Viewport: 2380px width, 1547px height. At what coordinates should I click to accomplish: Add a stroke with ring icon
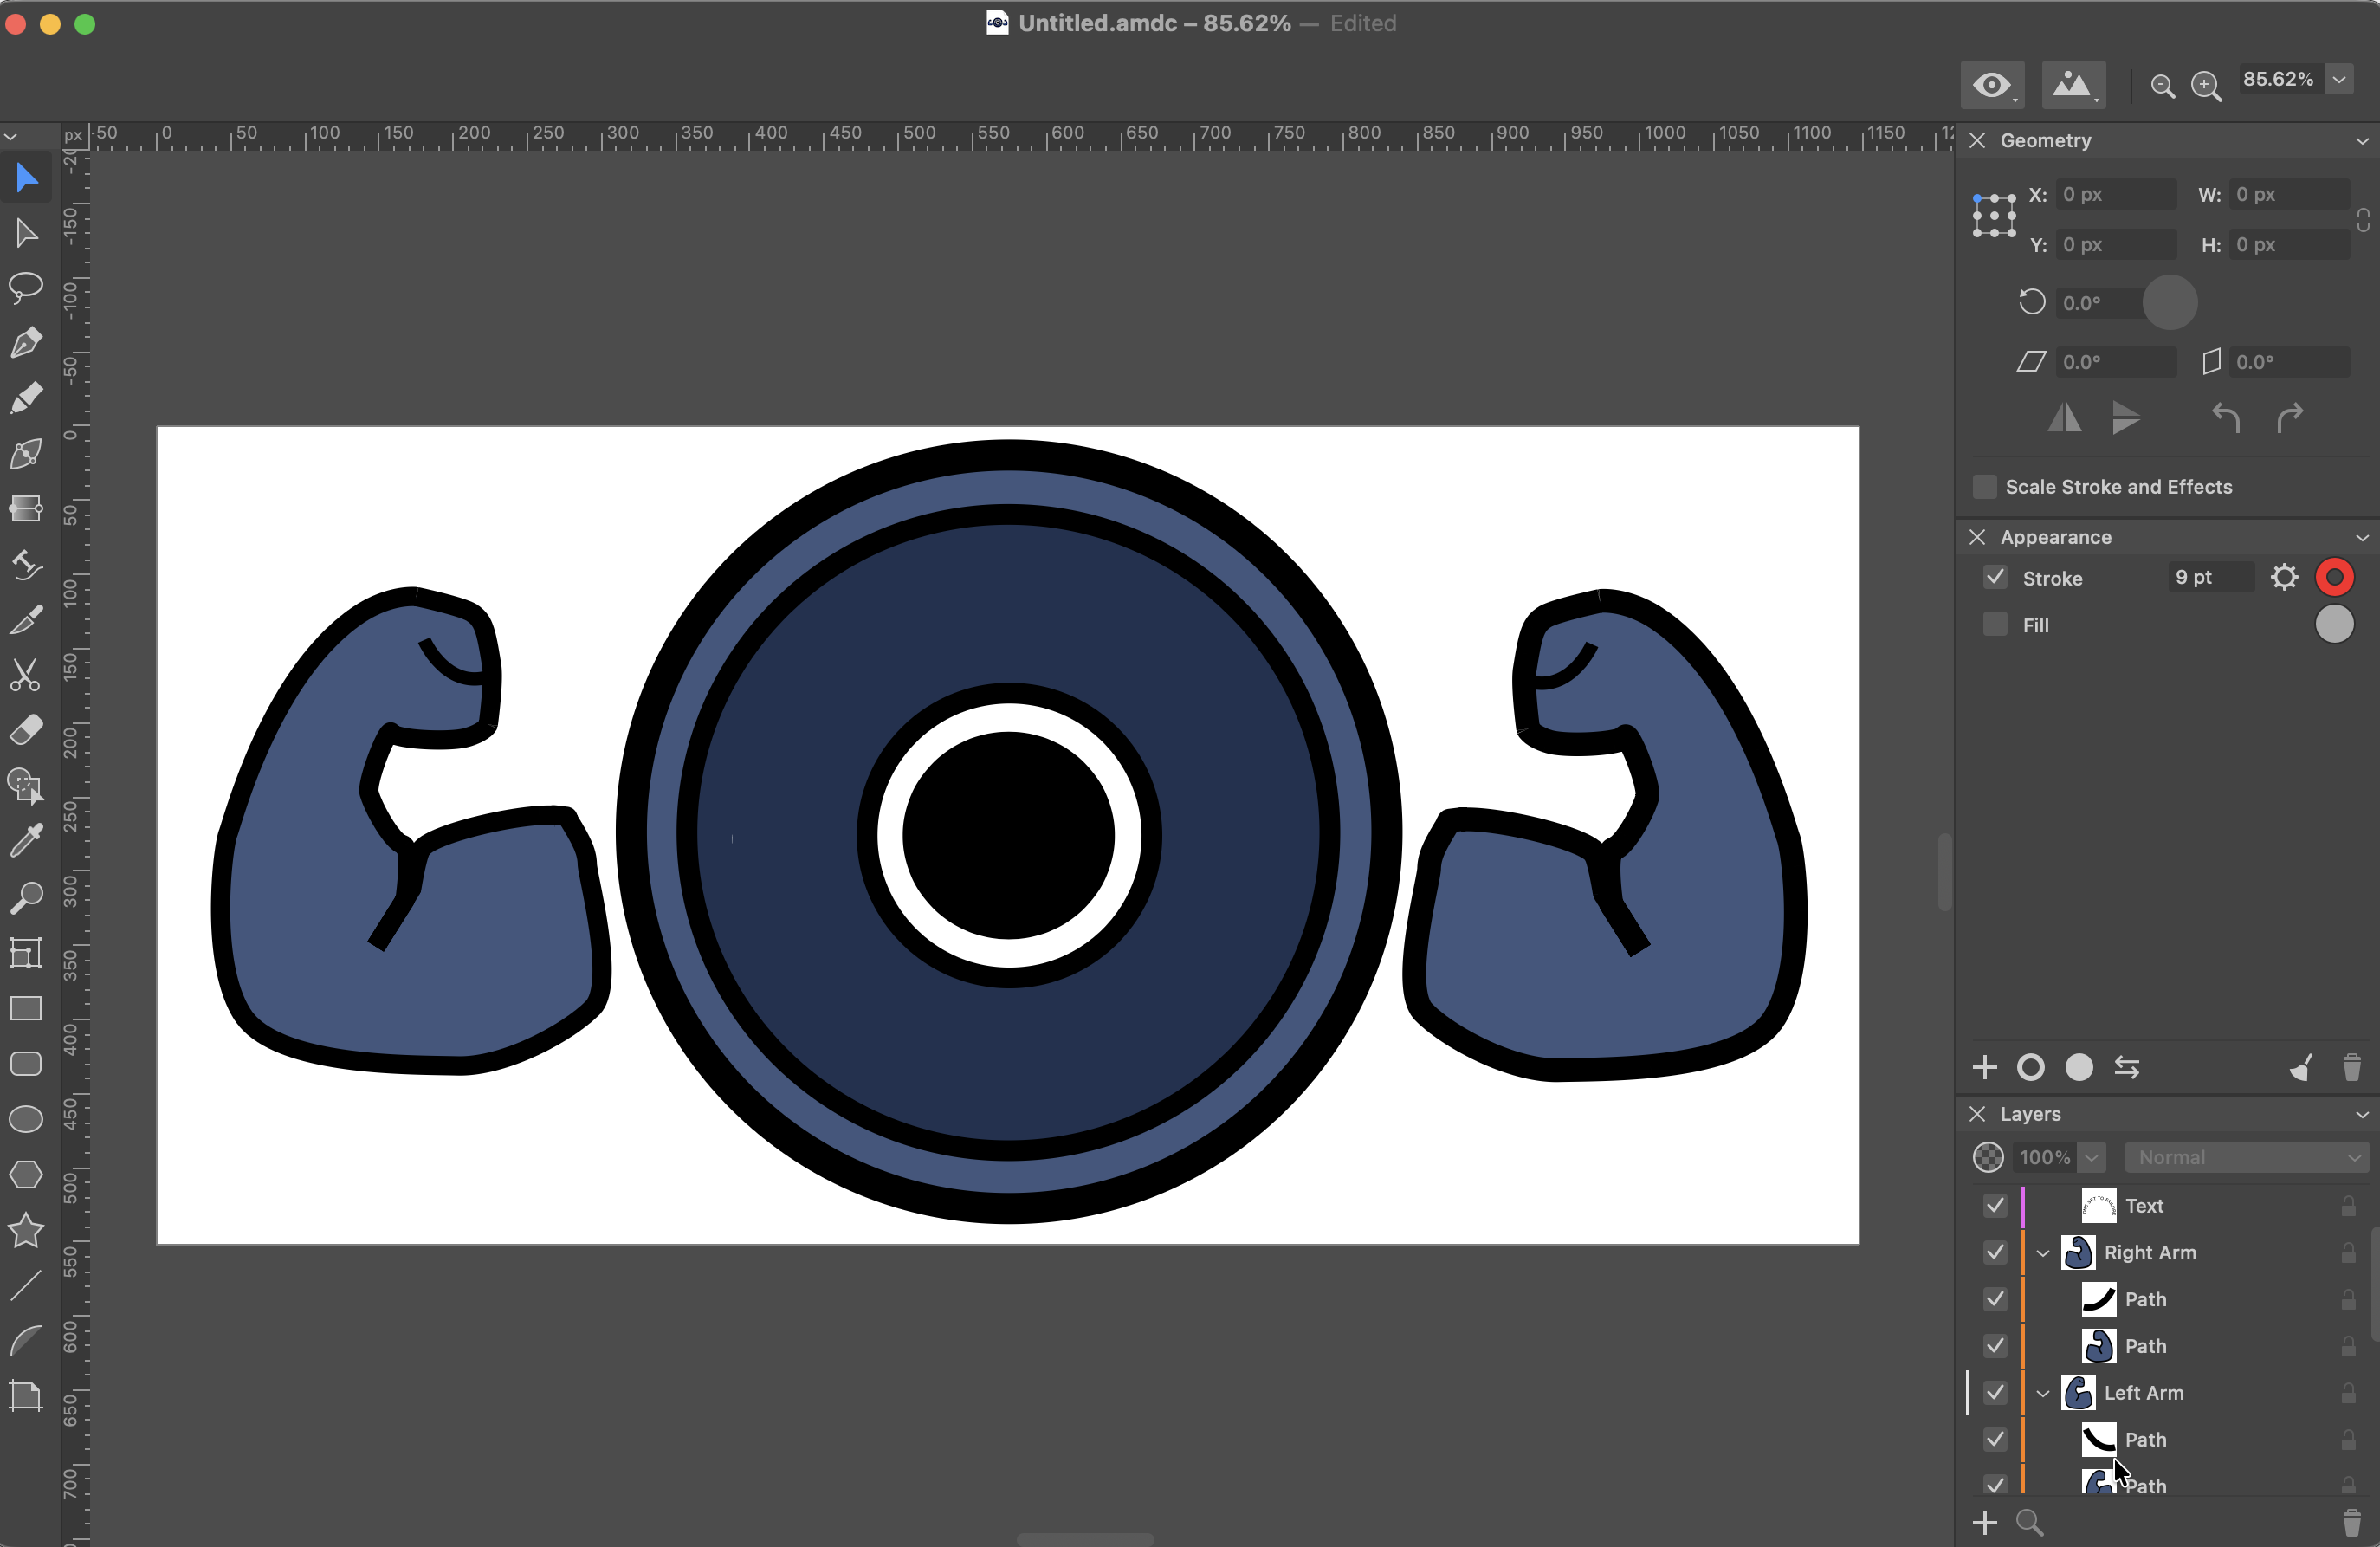tap(2031, 1067)
